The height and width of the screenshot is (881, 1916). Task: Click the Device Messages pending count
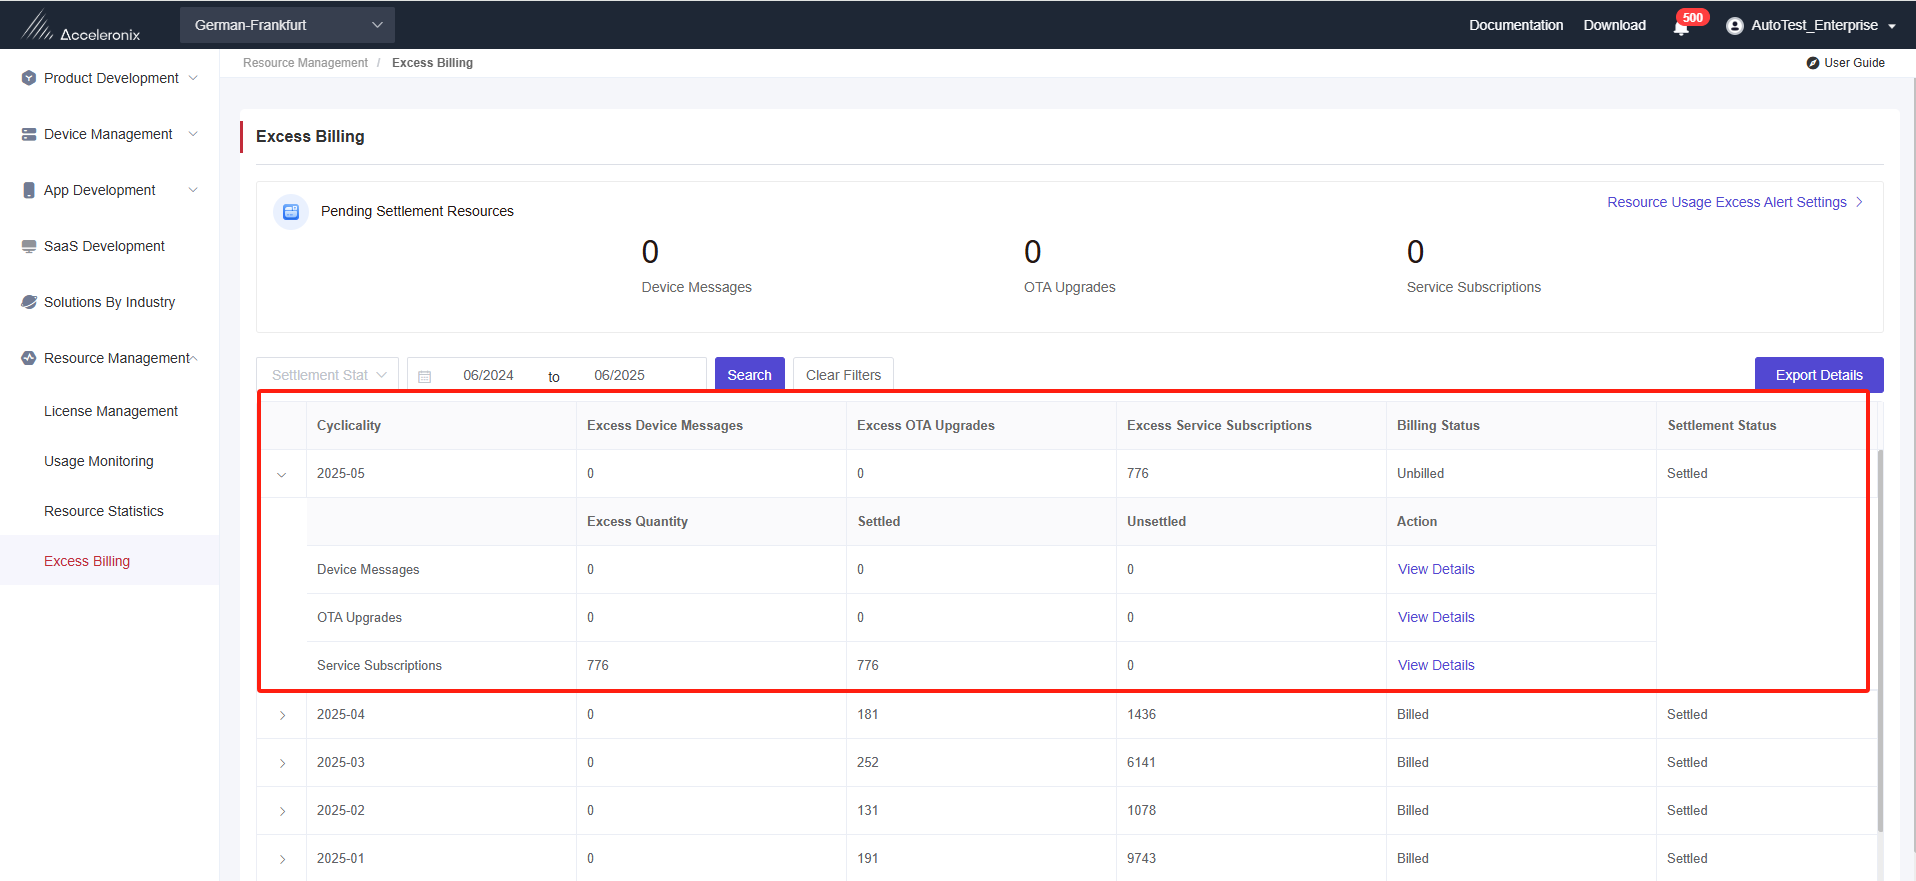(x=650, y=252)
